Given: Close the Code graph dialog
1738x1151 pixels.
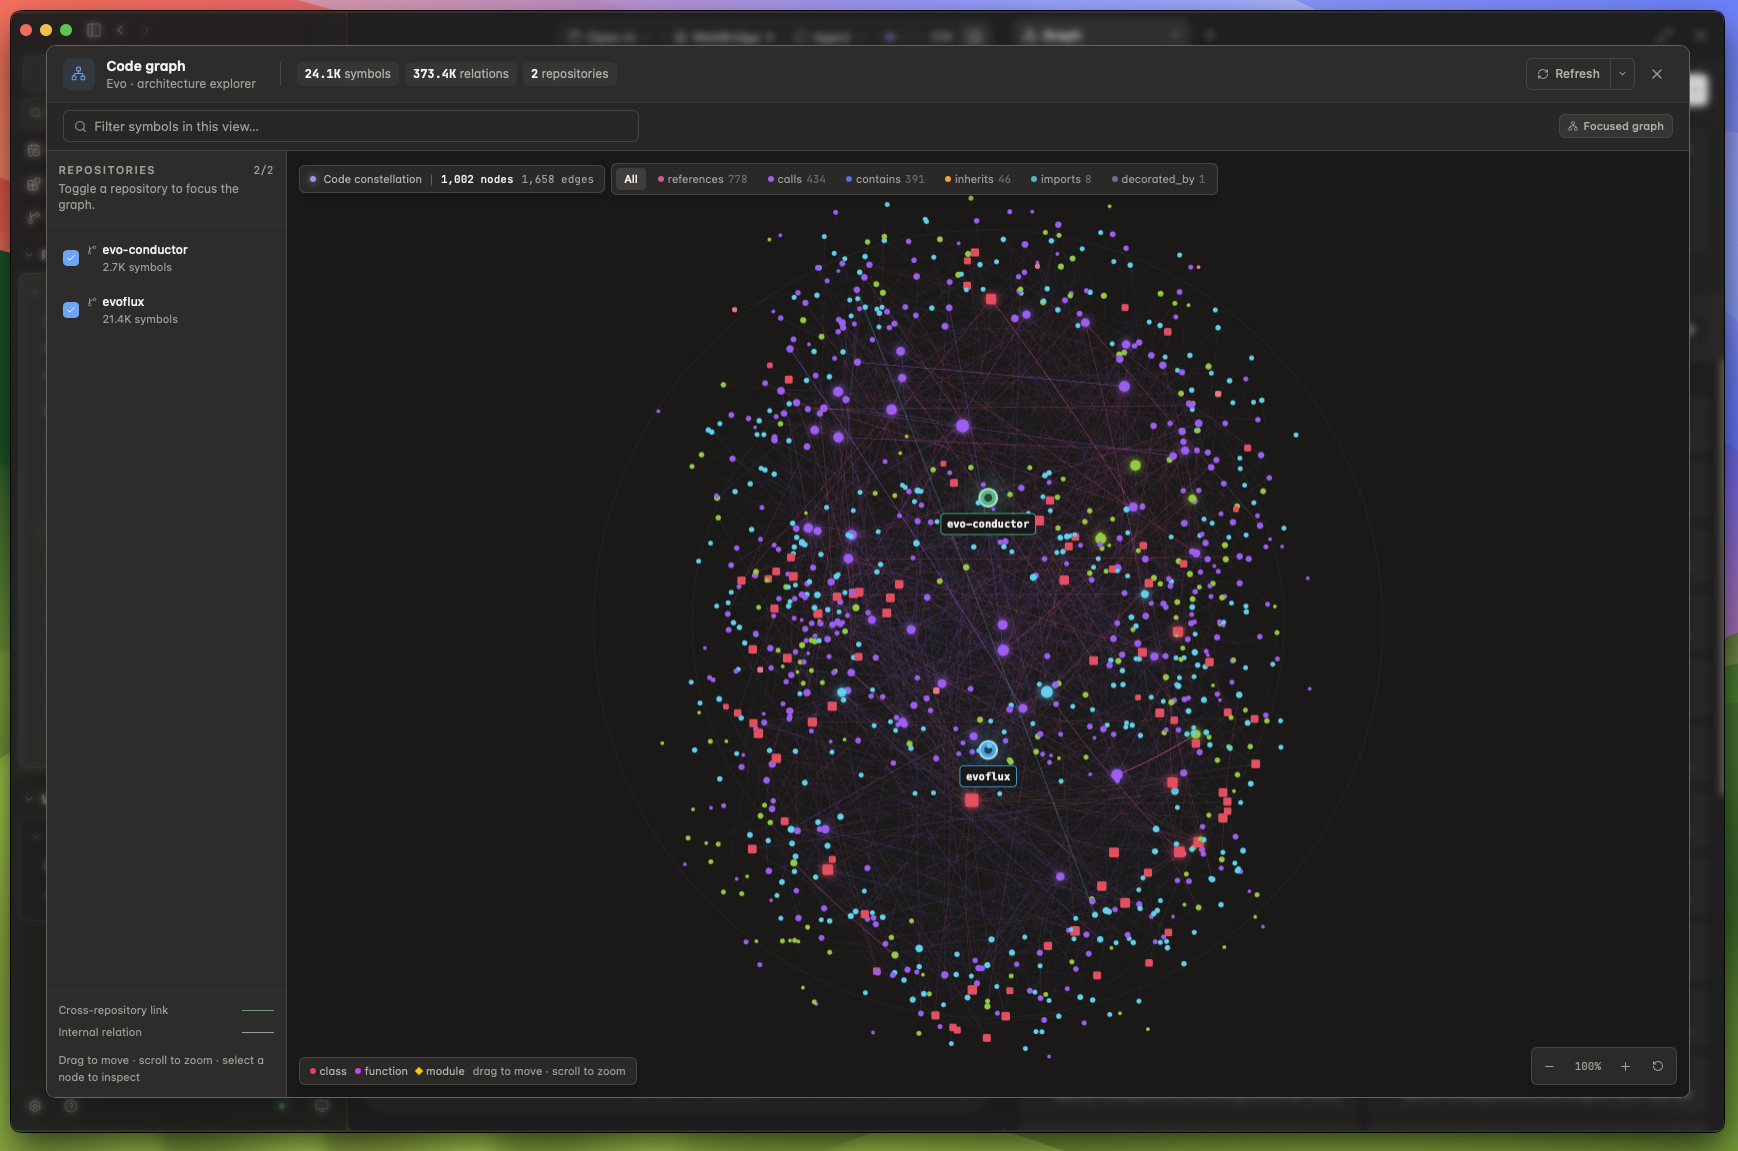Looking at the screenshot, I should click(1657, 74).
